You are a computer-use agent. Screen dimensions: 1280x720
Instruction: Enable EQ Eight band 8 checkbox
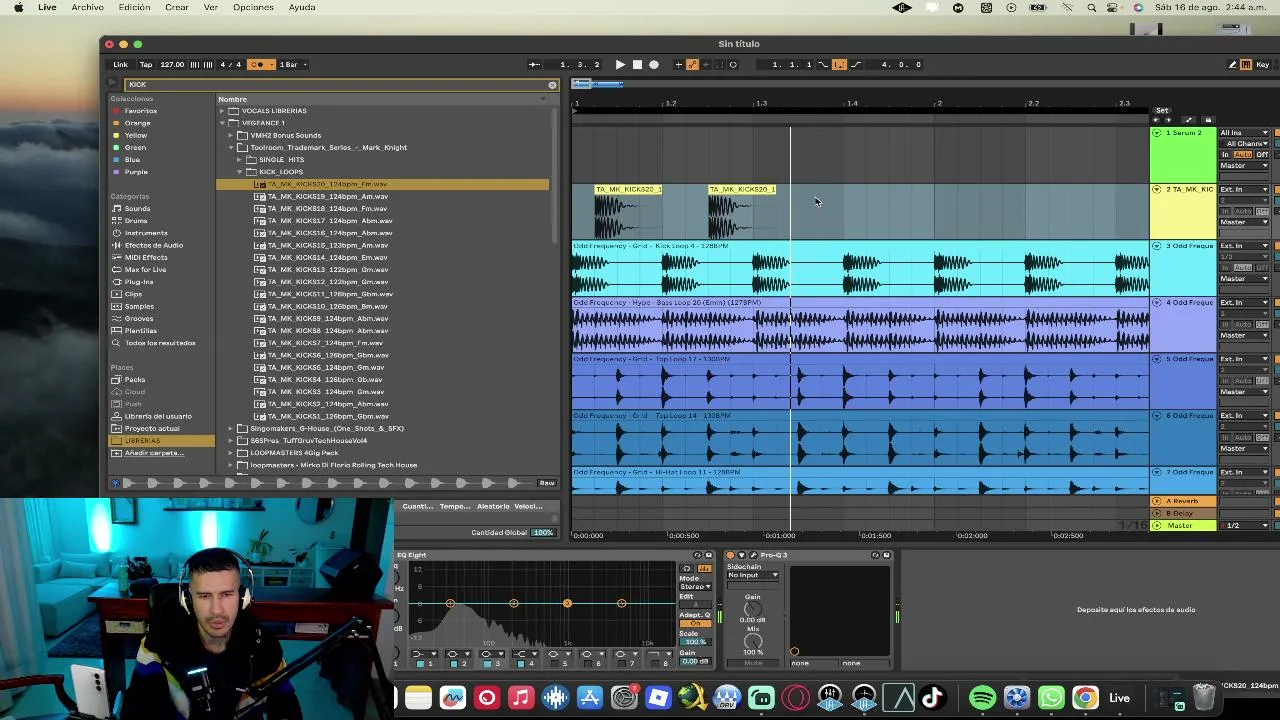point(655,664)
